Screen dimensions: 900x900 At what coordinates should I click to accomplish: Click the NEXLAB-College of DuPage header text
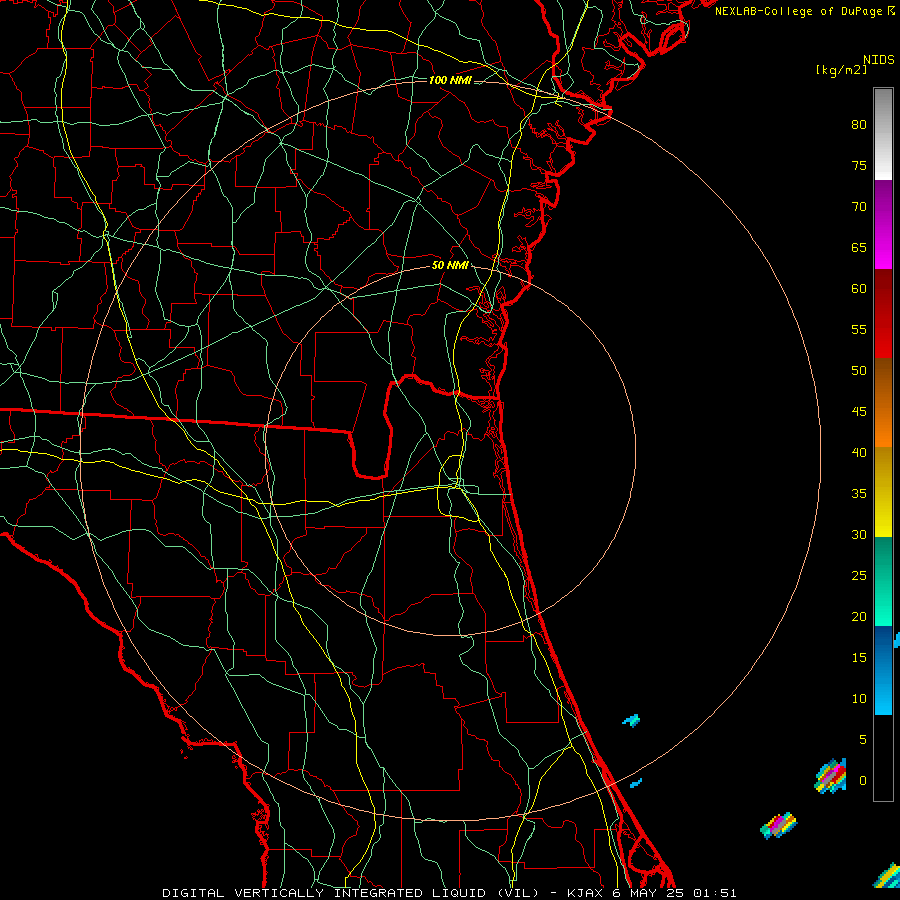tap(798, 11)
